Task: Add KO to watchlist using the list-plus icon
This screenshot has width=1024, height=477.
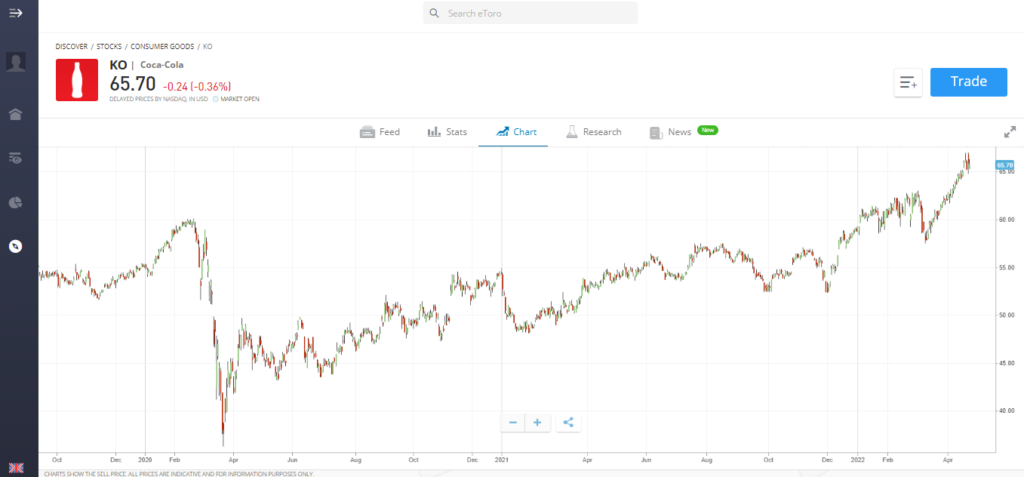Action: 908,82
